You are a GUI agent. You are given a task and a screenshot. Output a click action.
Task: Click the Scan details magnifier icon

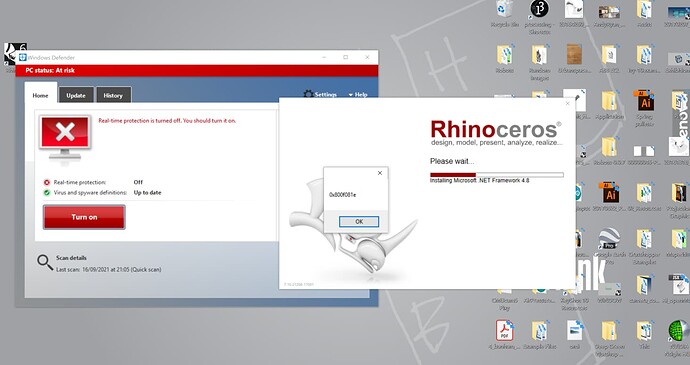[x=45, y=262]
